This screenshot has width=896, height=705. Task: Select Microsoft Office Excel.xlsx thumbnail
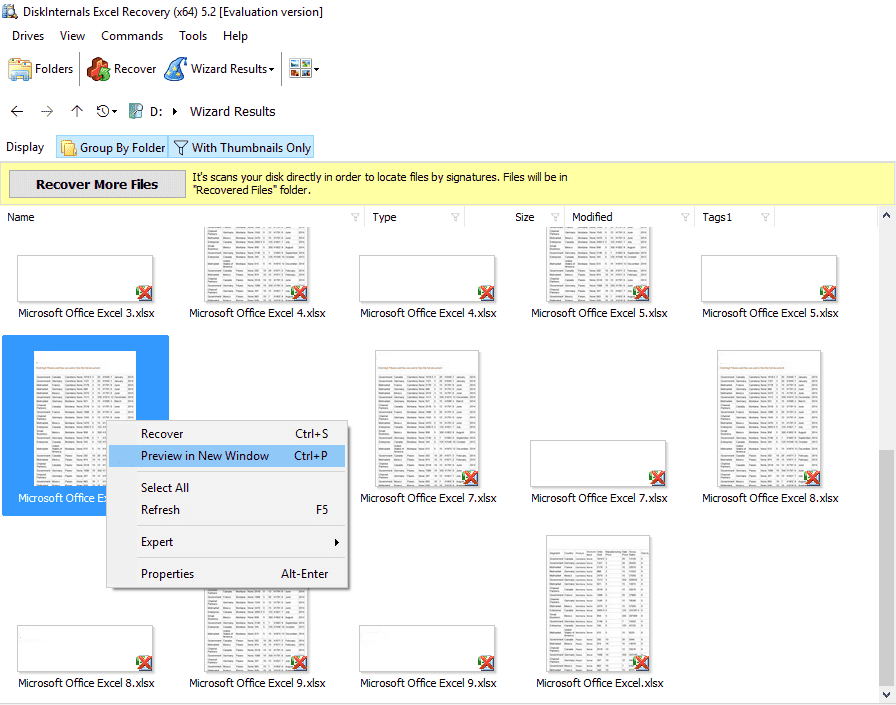(599, 605)
